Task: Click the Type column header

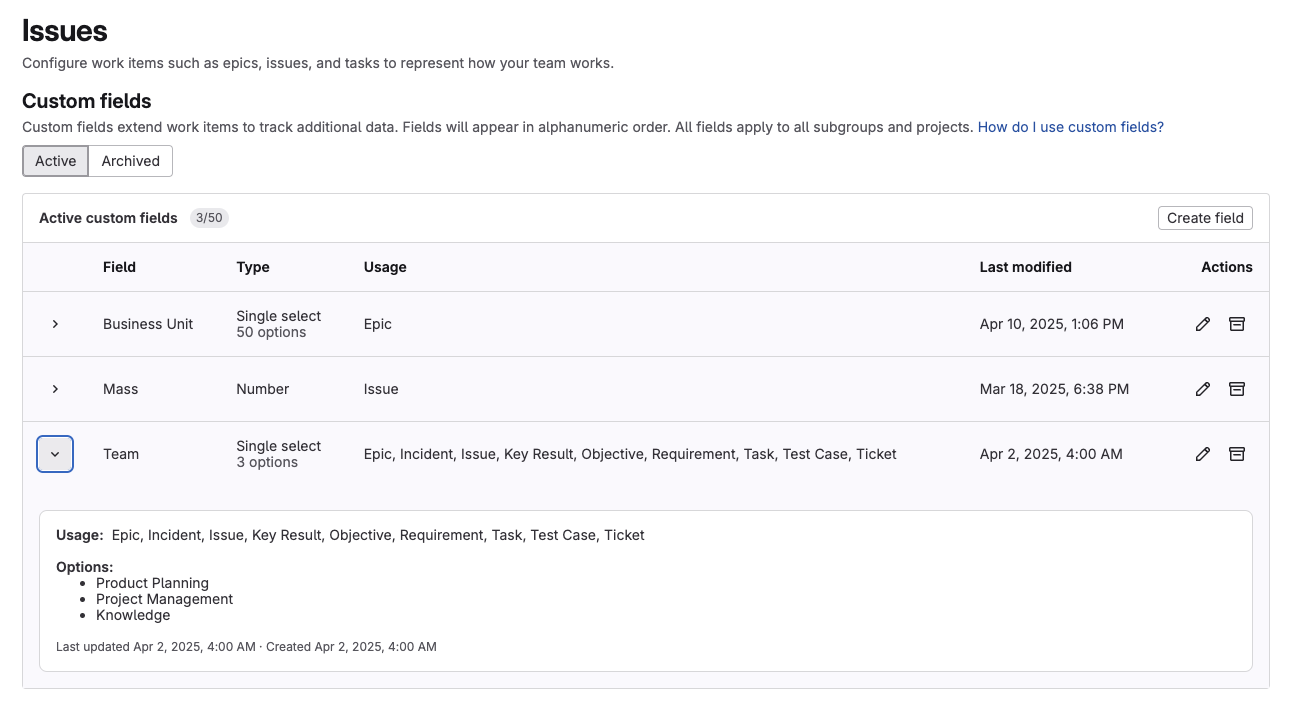Action: tap(253, 267)
